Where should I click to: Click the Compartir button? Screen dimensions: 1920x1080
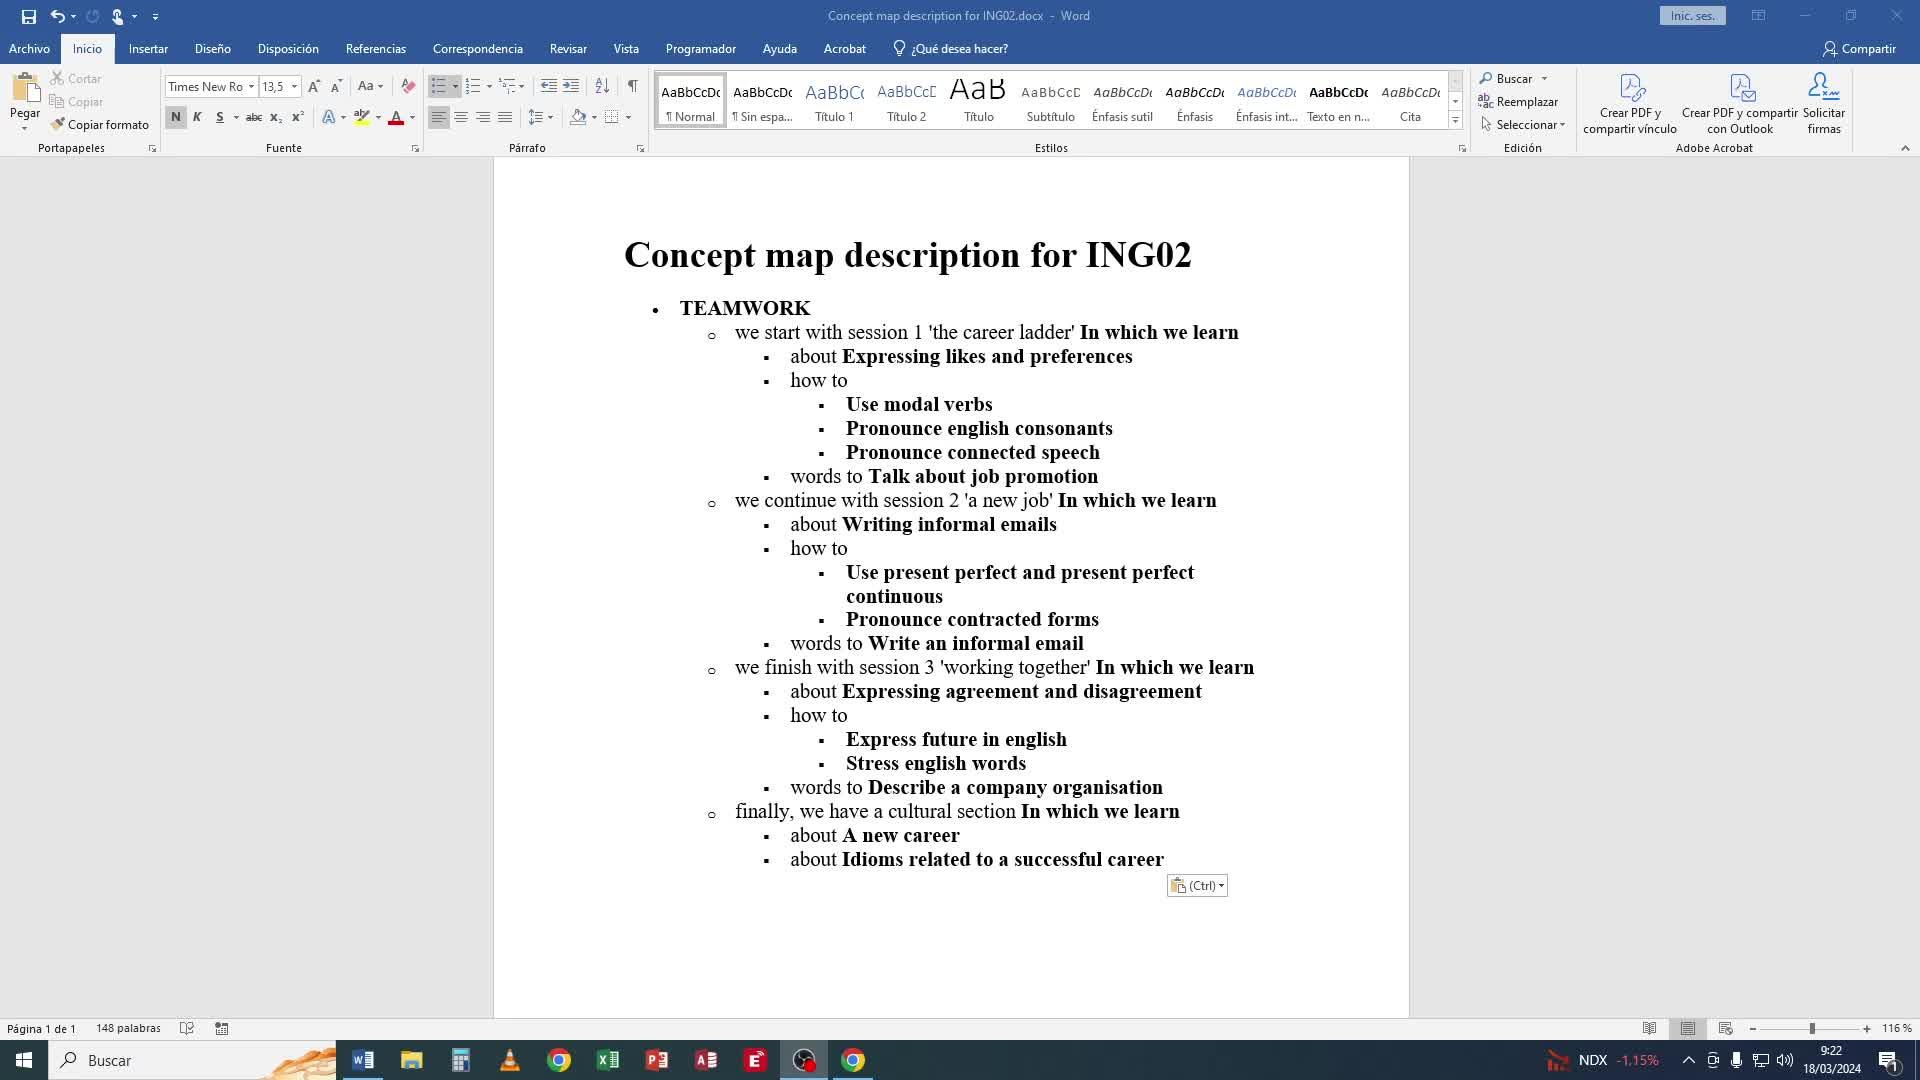pyautogui.click(x=1859, y=48)
